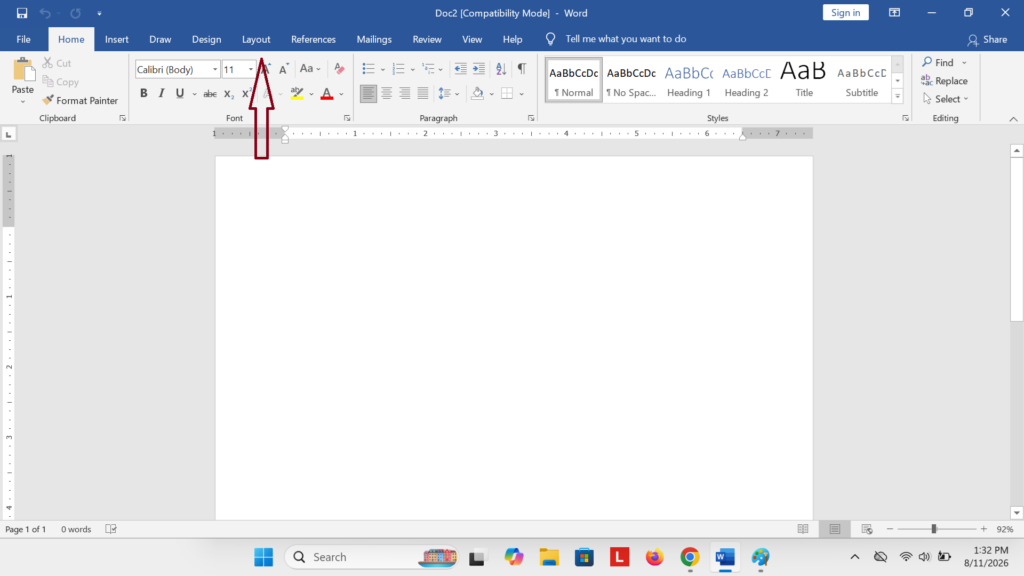Viewport: 1024px width, 576px height.
Task: Switch to the View tab
Action: click(x=472, y=39)
